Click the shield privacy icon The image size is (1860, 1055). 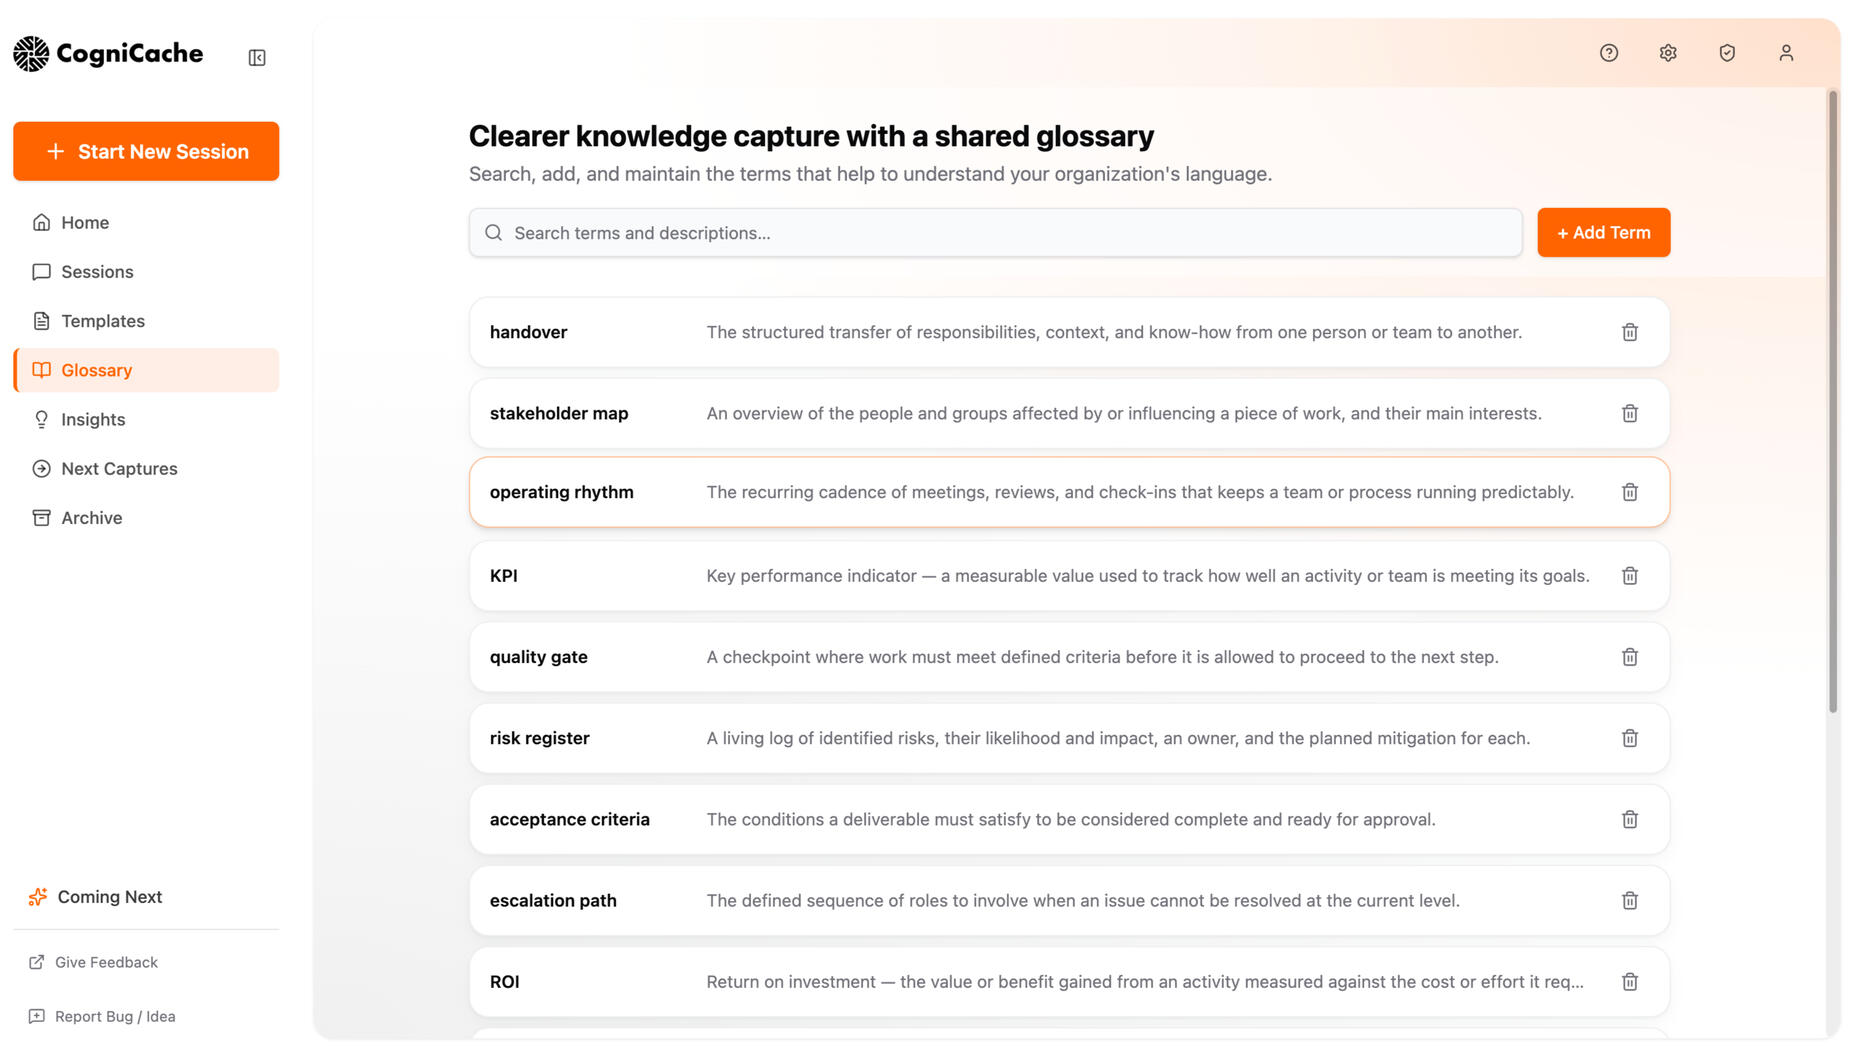[1727, 53]
